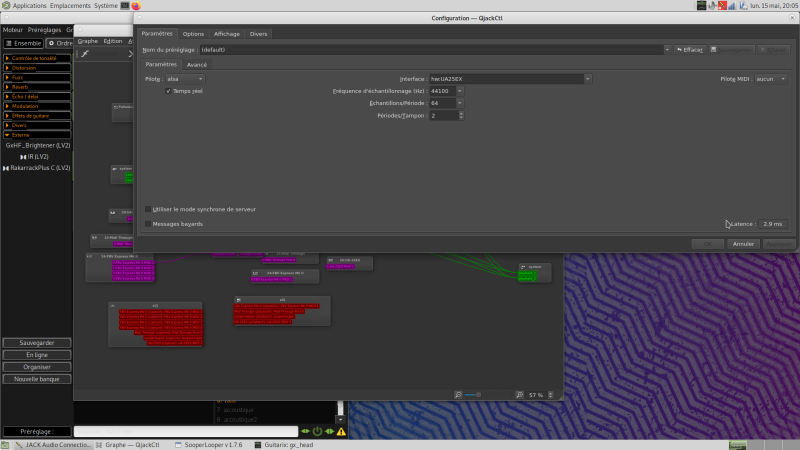The height and width of the screenshot is (450, 800).
Task: Open the network signal bars tray icon
Action: point(732,6)
